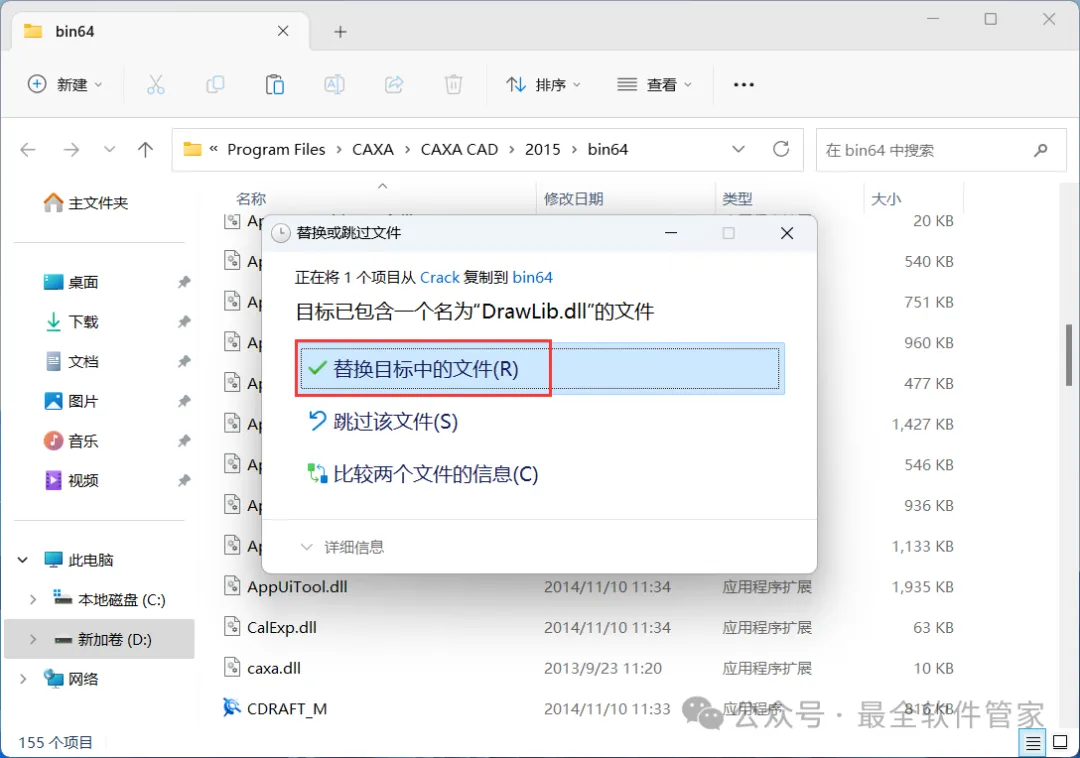Click the Copy icon in toolbar
Viewport: 1080px width, 758px height.
215,85
